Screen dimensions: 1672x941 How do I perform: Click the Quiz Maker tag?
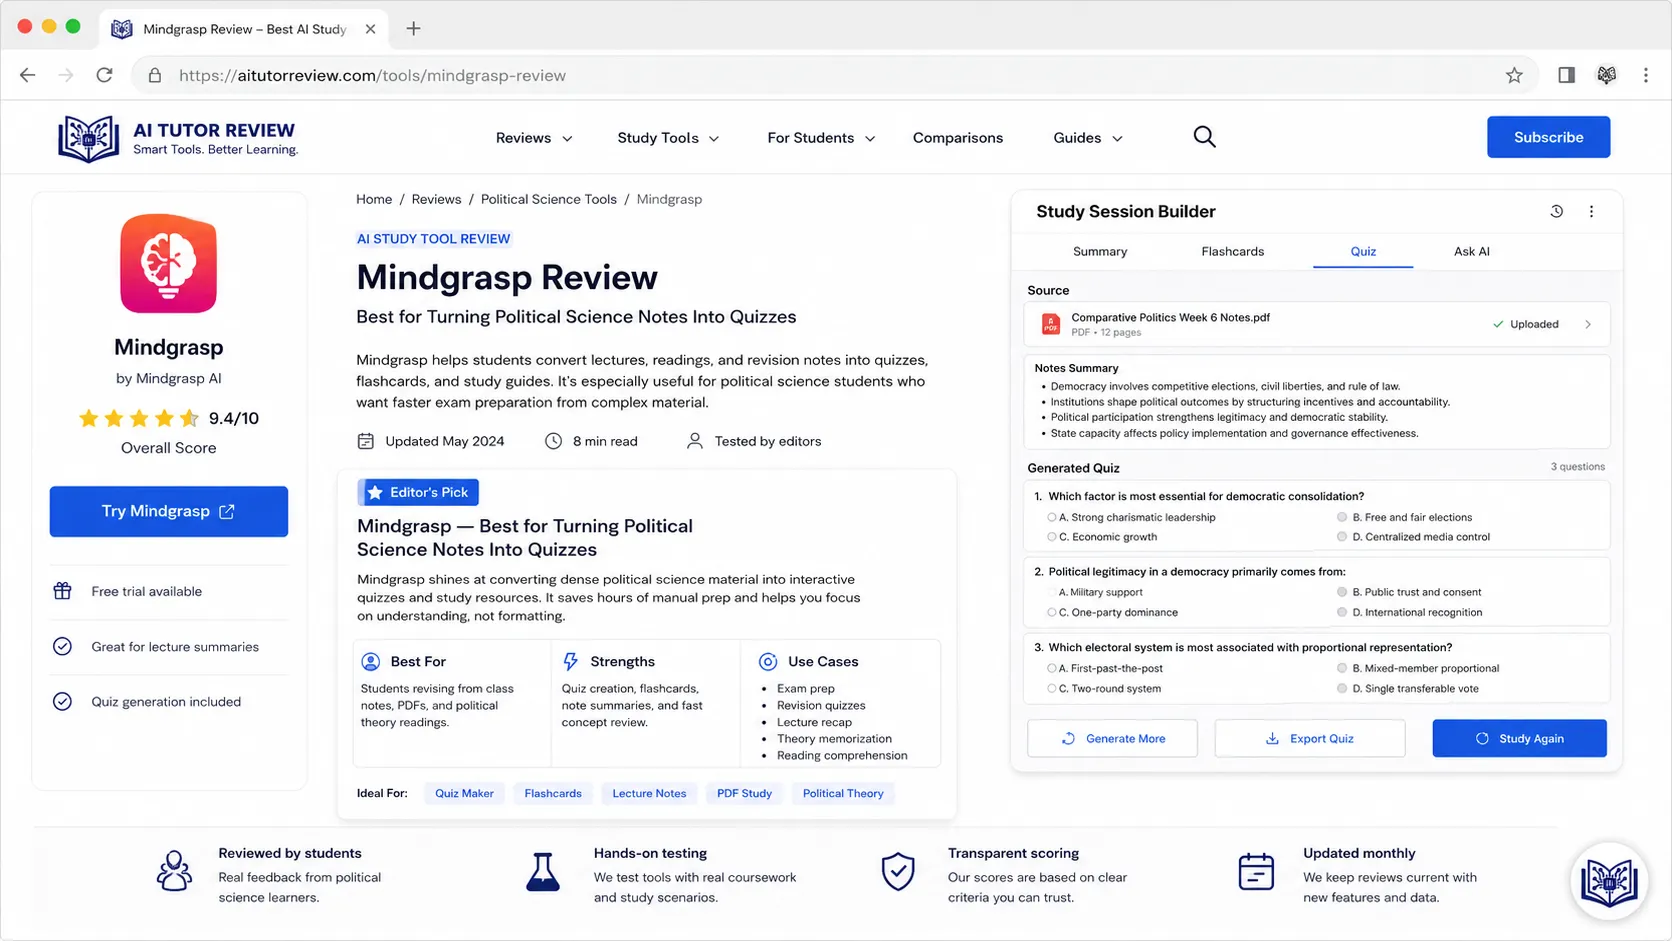464,793
